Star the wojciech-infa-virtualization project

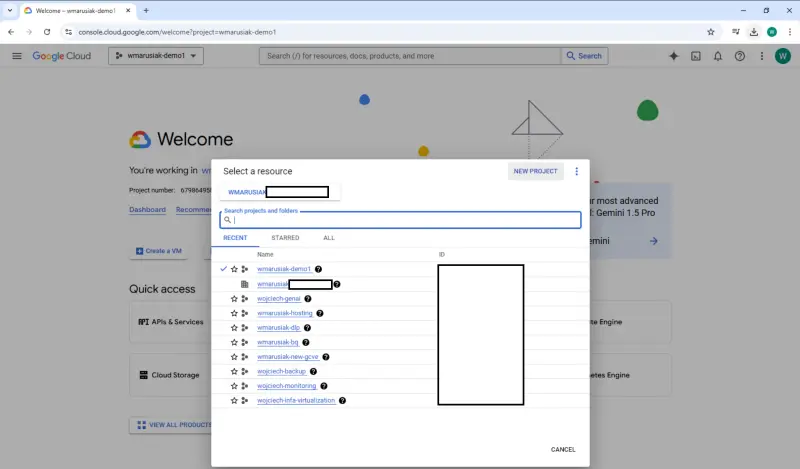(x=234, y=401)
